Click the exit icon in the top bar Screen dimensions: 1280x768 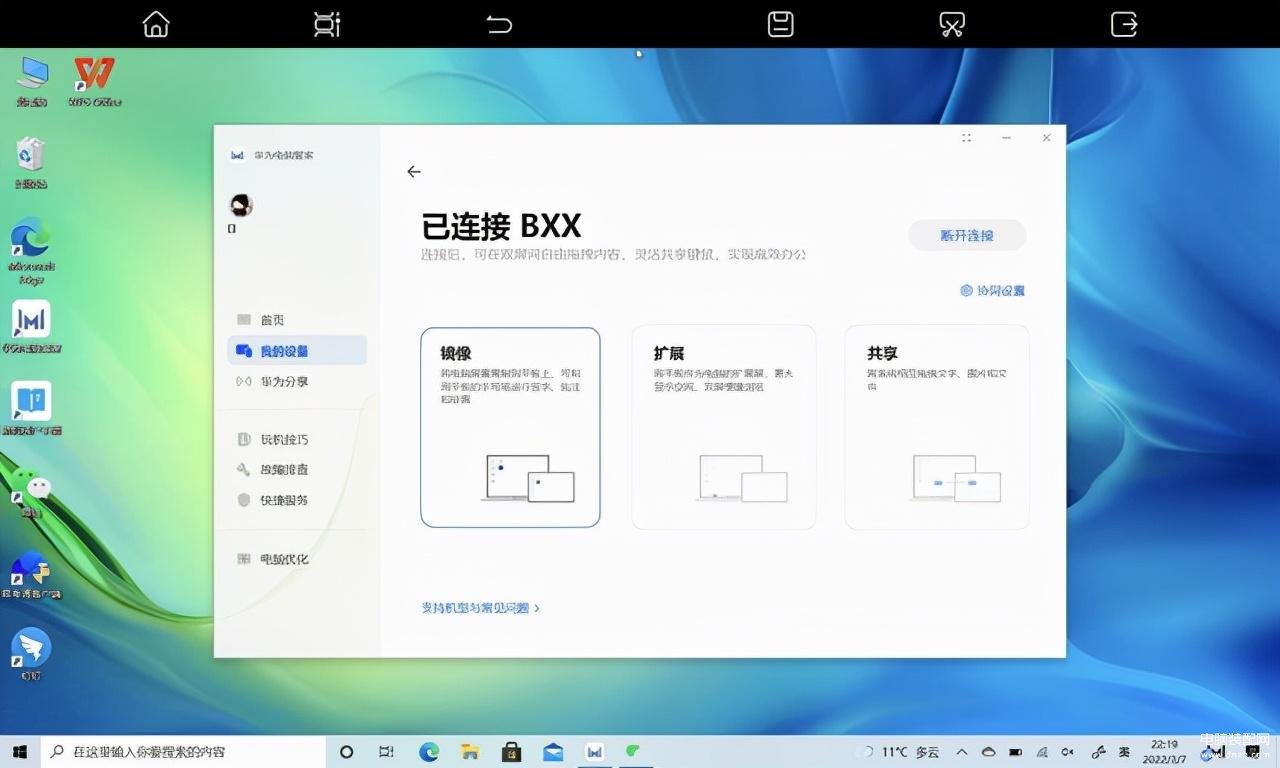point(1124,24)
